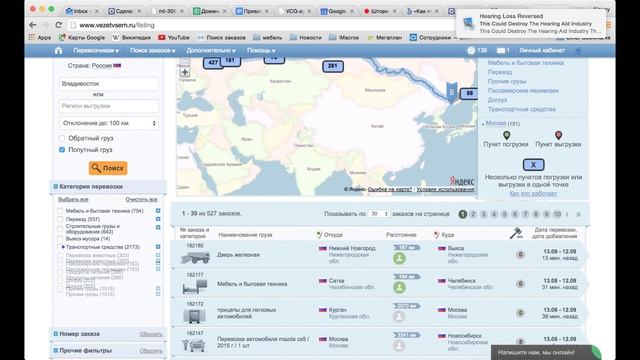The width and height of the screenshot is (640, 360).
Task: Open the Отклонение до: 100 км dropdown
Action: [x=109, y=123]
